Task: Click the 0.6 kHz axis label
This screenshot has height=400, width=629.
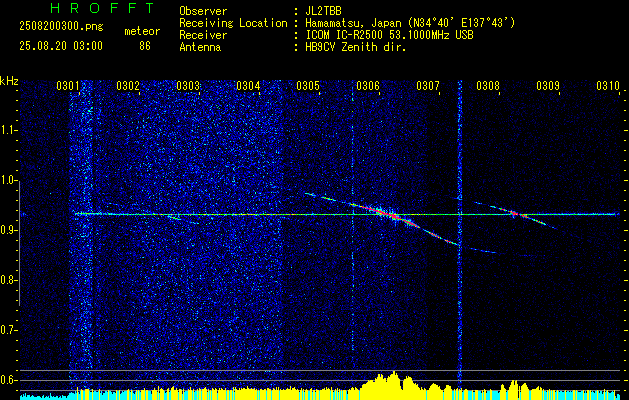Action: coord(8,380)
